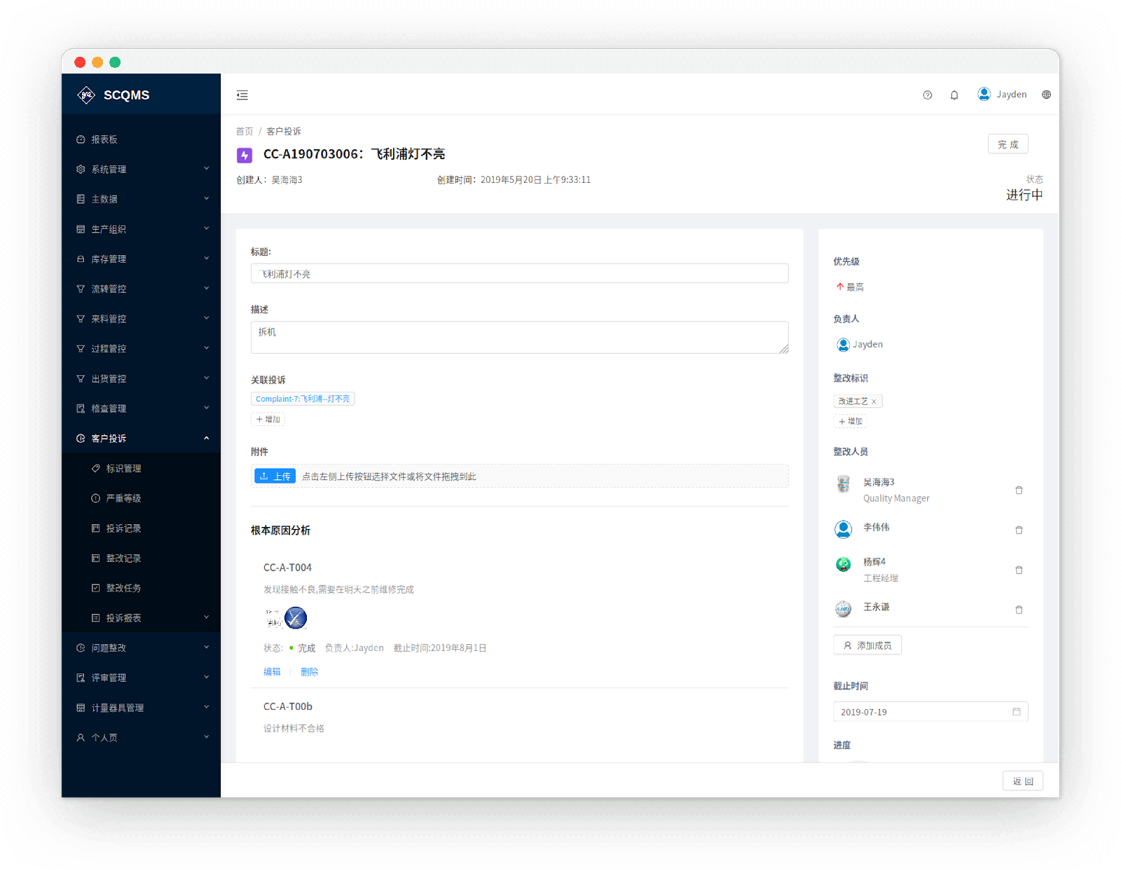Collapse the sidebar with menu fold icon
This screenshot has height=871, width=1121.
click(242, 95)
